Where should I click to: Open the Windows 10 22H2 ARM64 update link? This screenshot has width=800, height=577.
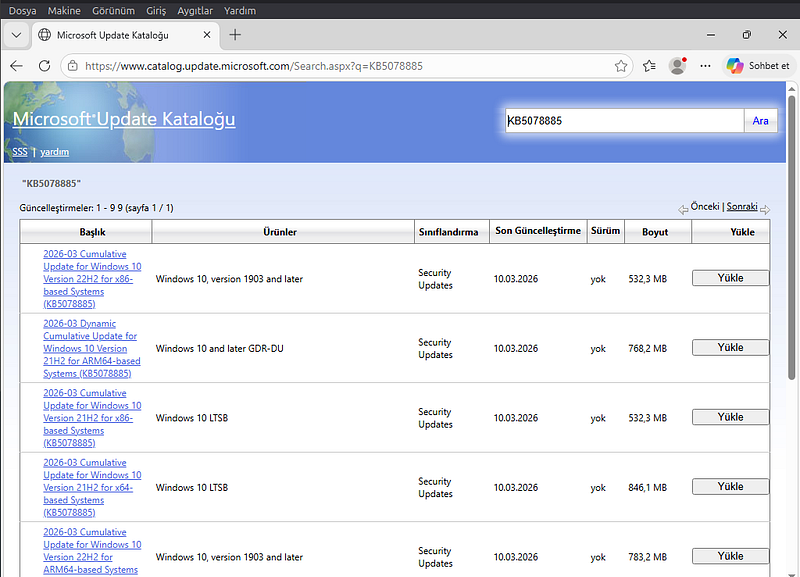coord(92,551)
